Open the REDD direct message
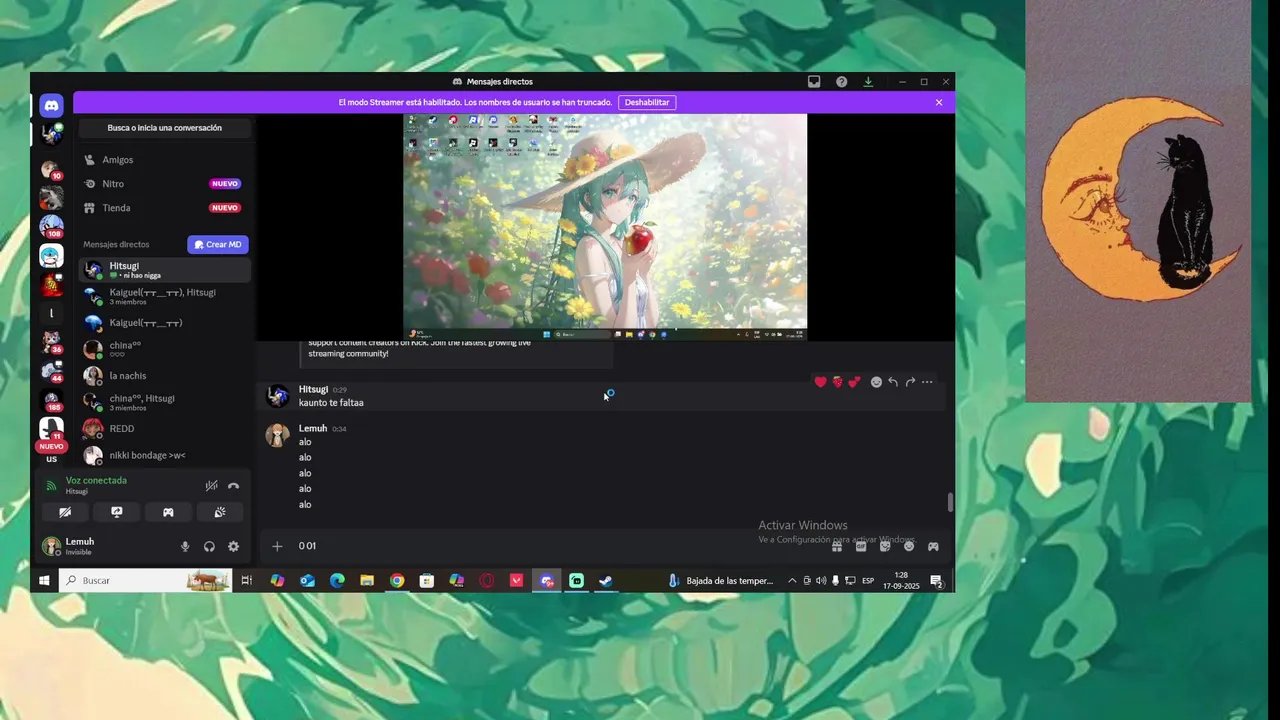Screen dimensions: 1280x720 tap(165, 428)
